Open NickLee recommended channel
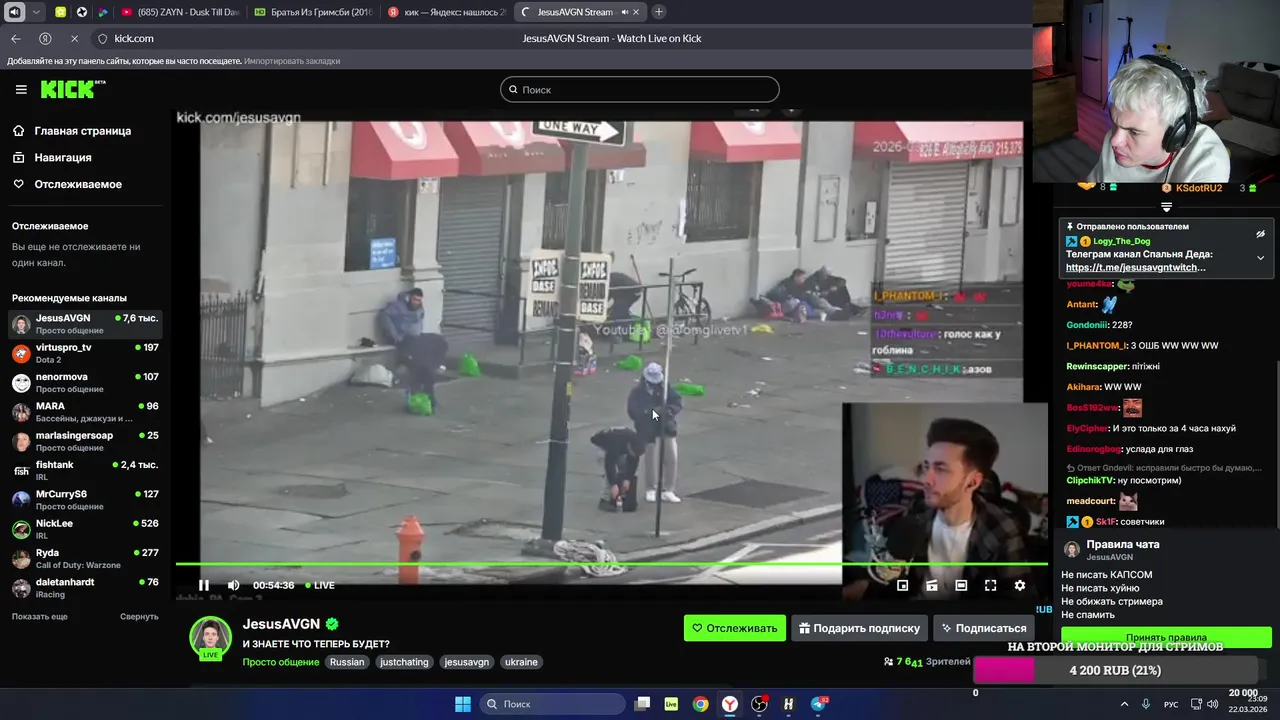Viewport: 1280px width, 720px height. pos(85,529)
